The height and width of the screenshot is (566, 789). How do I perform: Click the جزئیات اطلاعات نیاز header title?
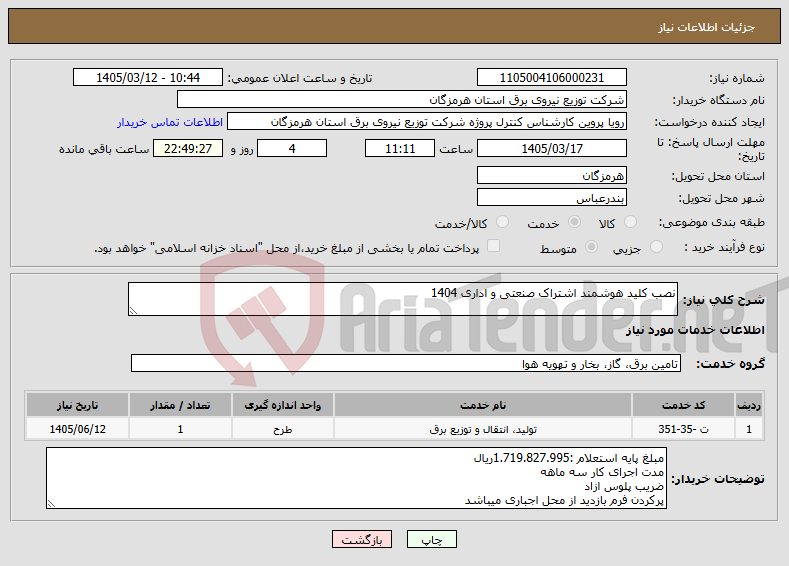[x=706, y=27]
